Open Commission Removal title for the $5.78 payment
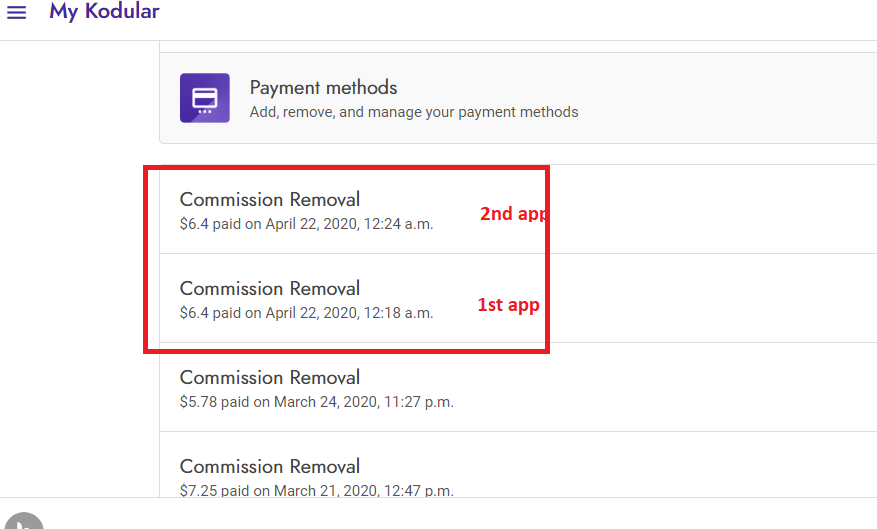This screenshot has height=529, width=877. pos(270,377)
